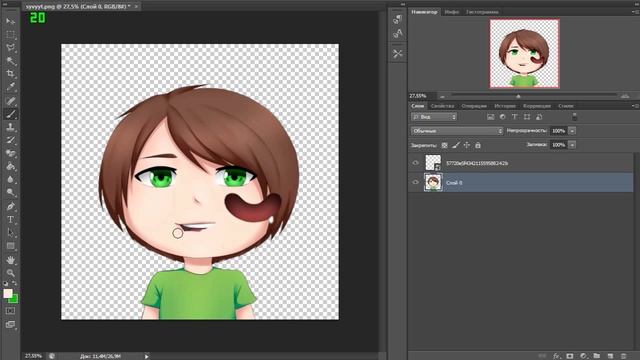Select the Rectangle shape tool
The height and width of the screenshot is (360, 640).
click(10, 246)
